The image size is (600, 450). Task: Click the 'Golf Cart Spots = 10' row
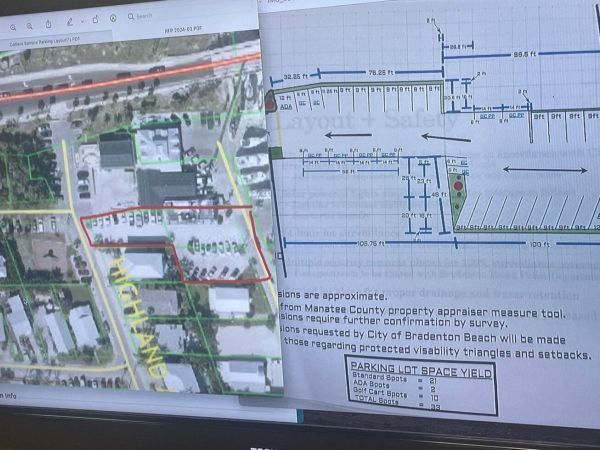tap(395, 394)
